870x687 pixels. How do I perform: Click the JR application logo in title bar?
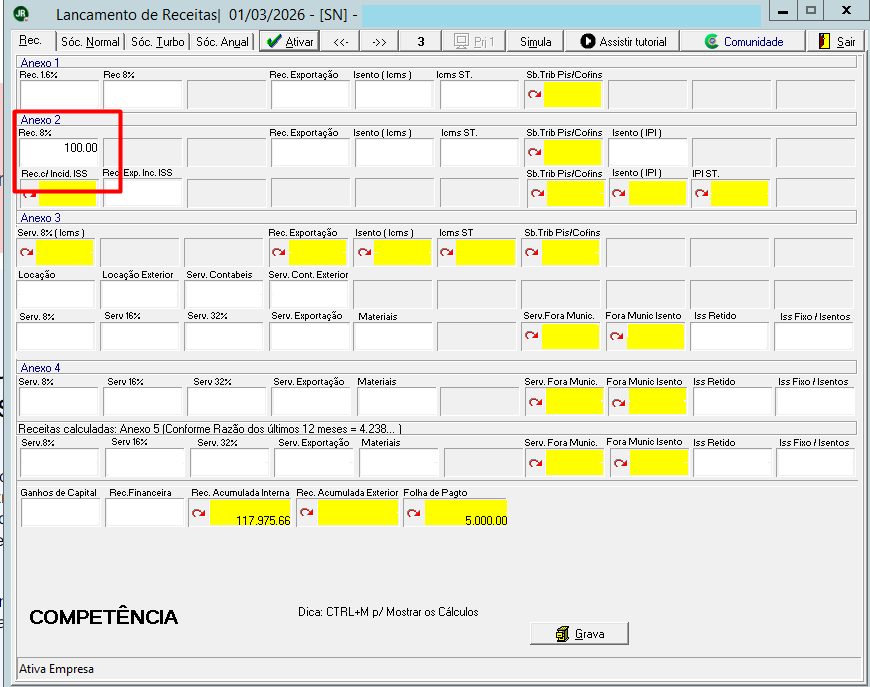pos(21,13)
